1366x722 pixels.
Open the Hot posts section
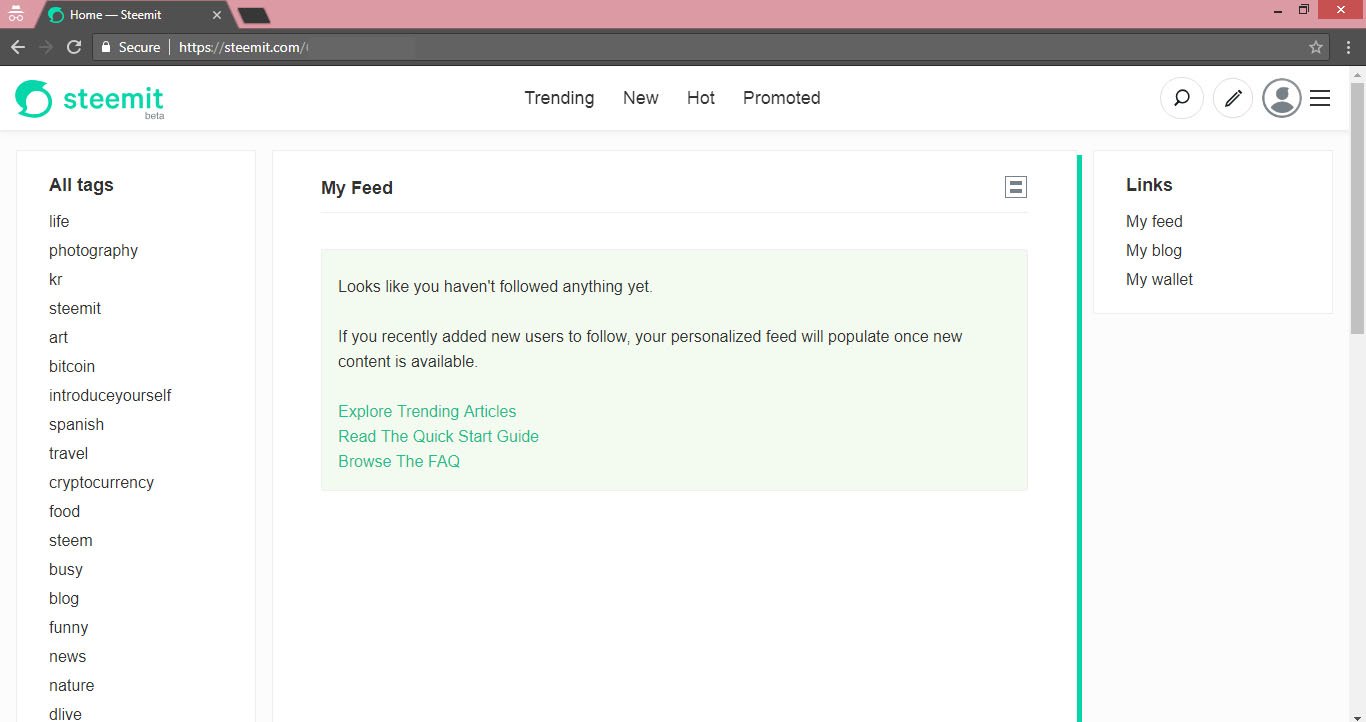[700, 98]
